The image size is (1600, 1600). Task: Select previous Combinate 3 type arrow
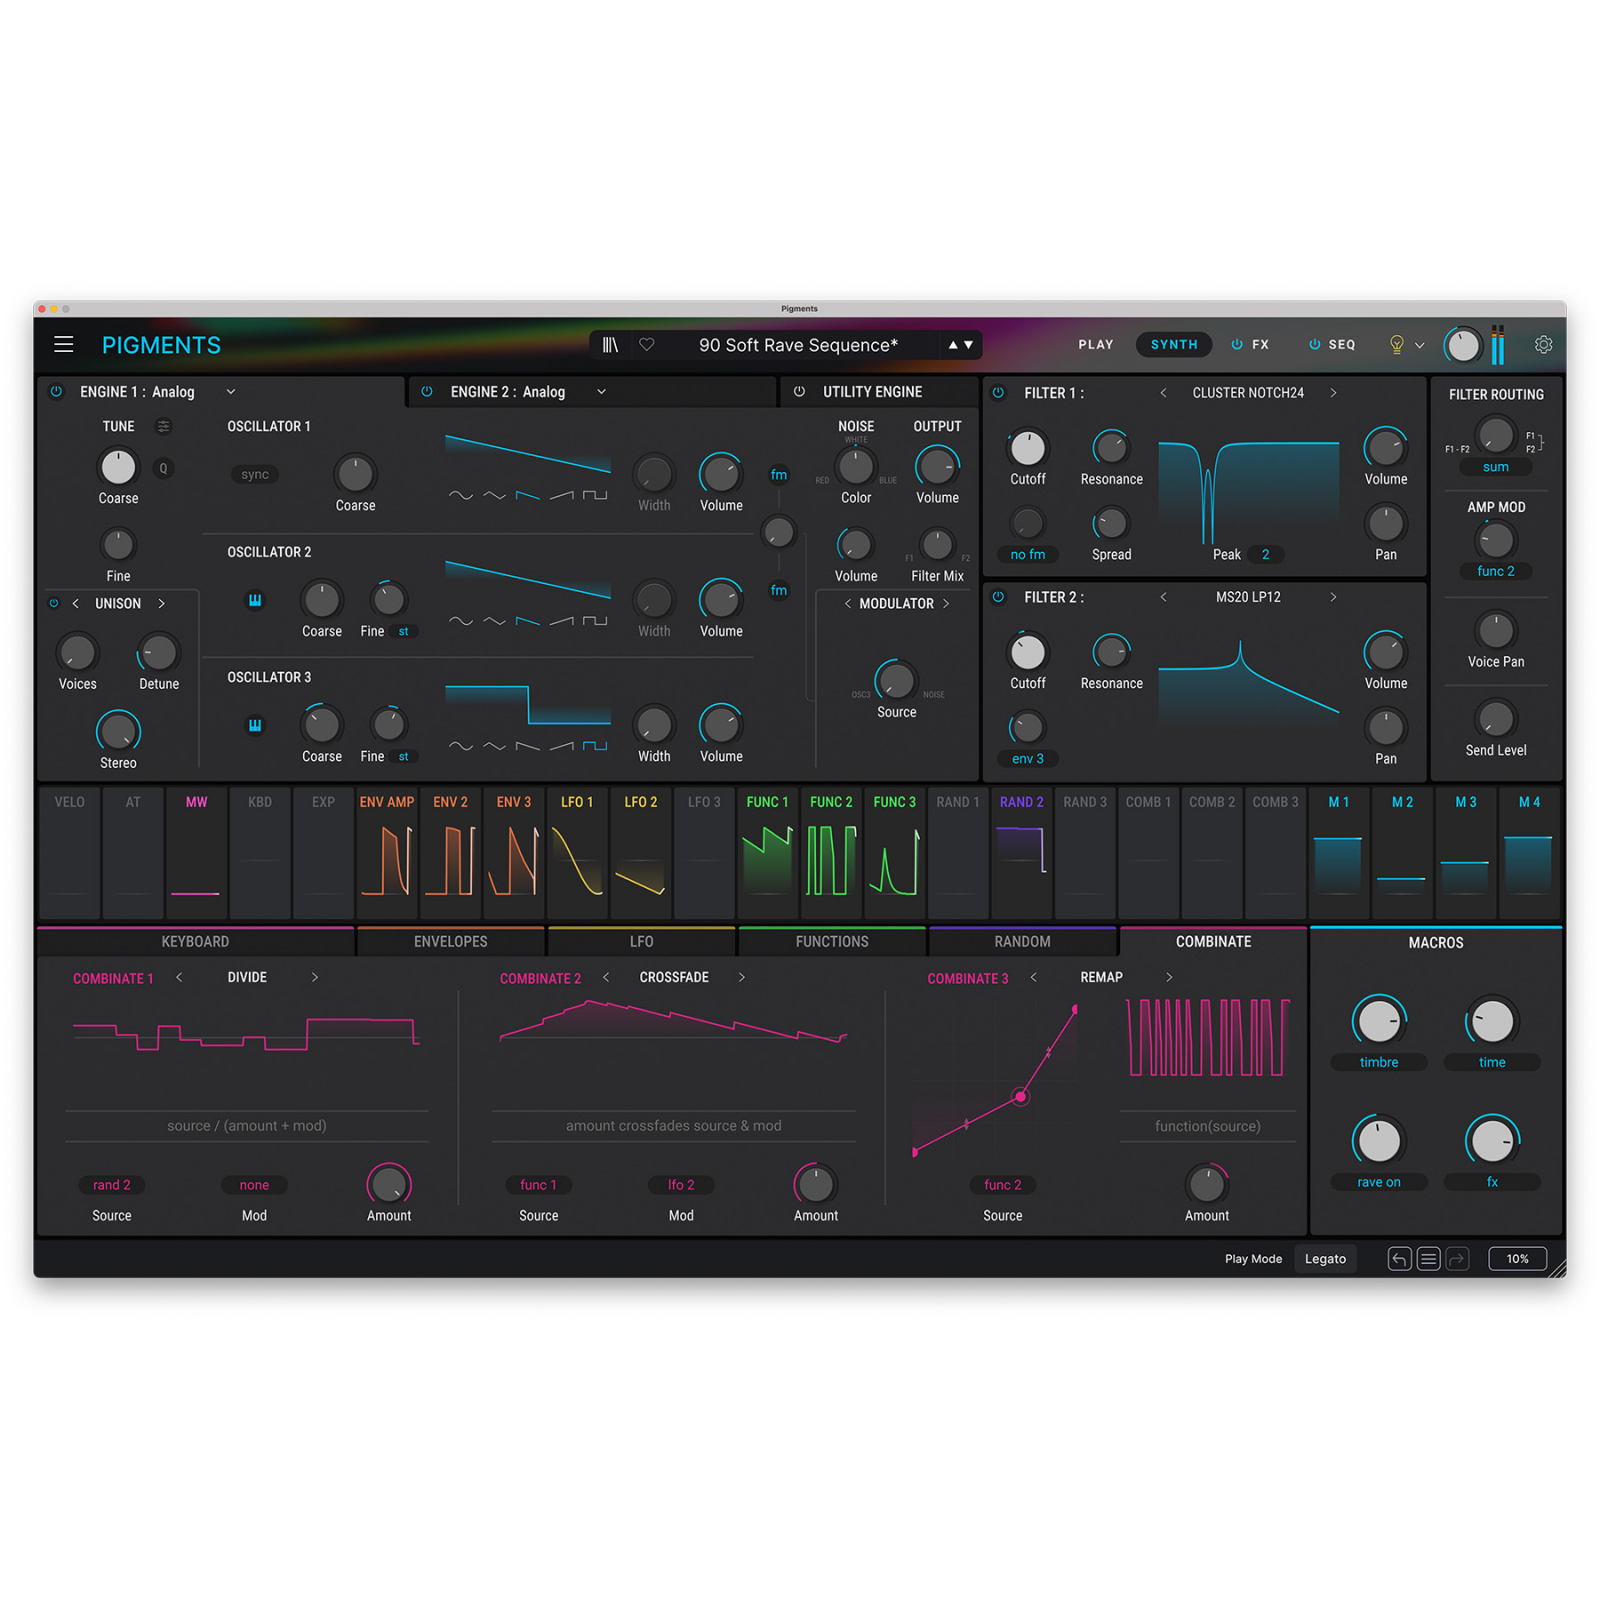(x=1033, y=977)
